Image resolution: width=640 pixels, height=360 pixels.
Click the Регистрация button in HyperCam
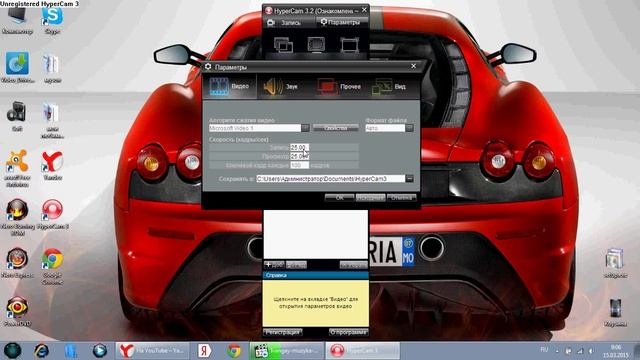tap(282, 332)
